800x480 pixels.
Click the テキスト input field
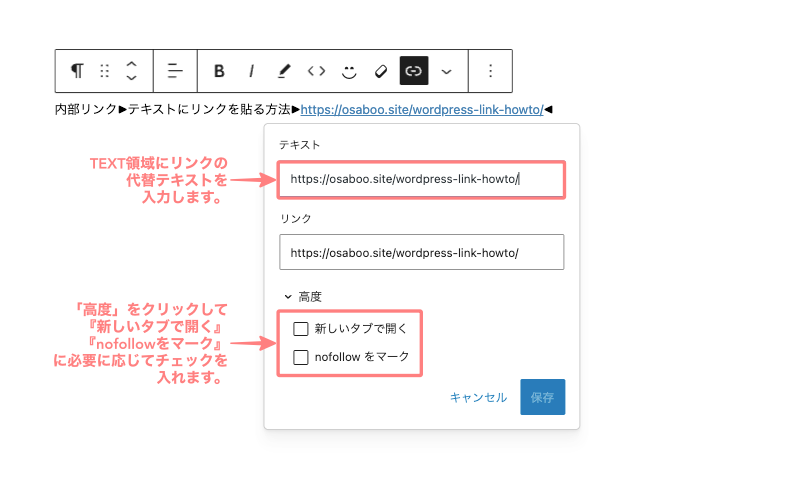pyautogui.click(x=421, y=180)
